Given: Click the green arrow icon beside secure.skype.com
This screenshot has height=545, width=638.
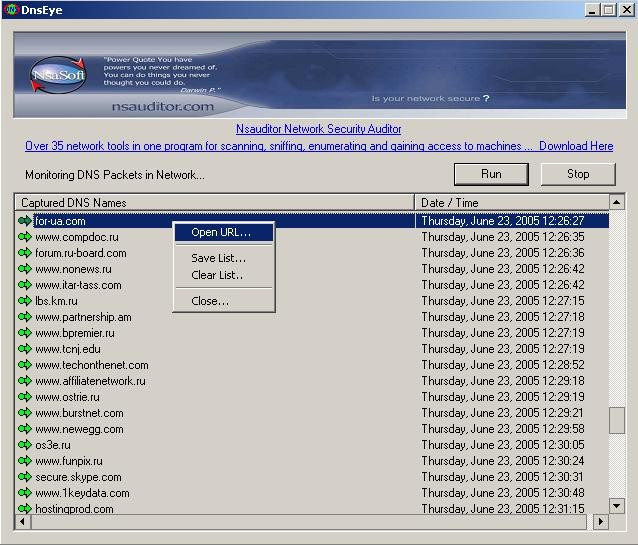Looking at the screenshot, I should [x=25, y=477].
